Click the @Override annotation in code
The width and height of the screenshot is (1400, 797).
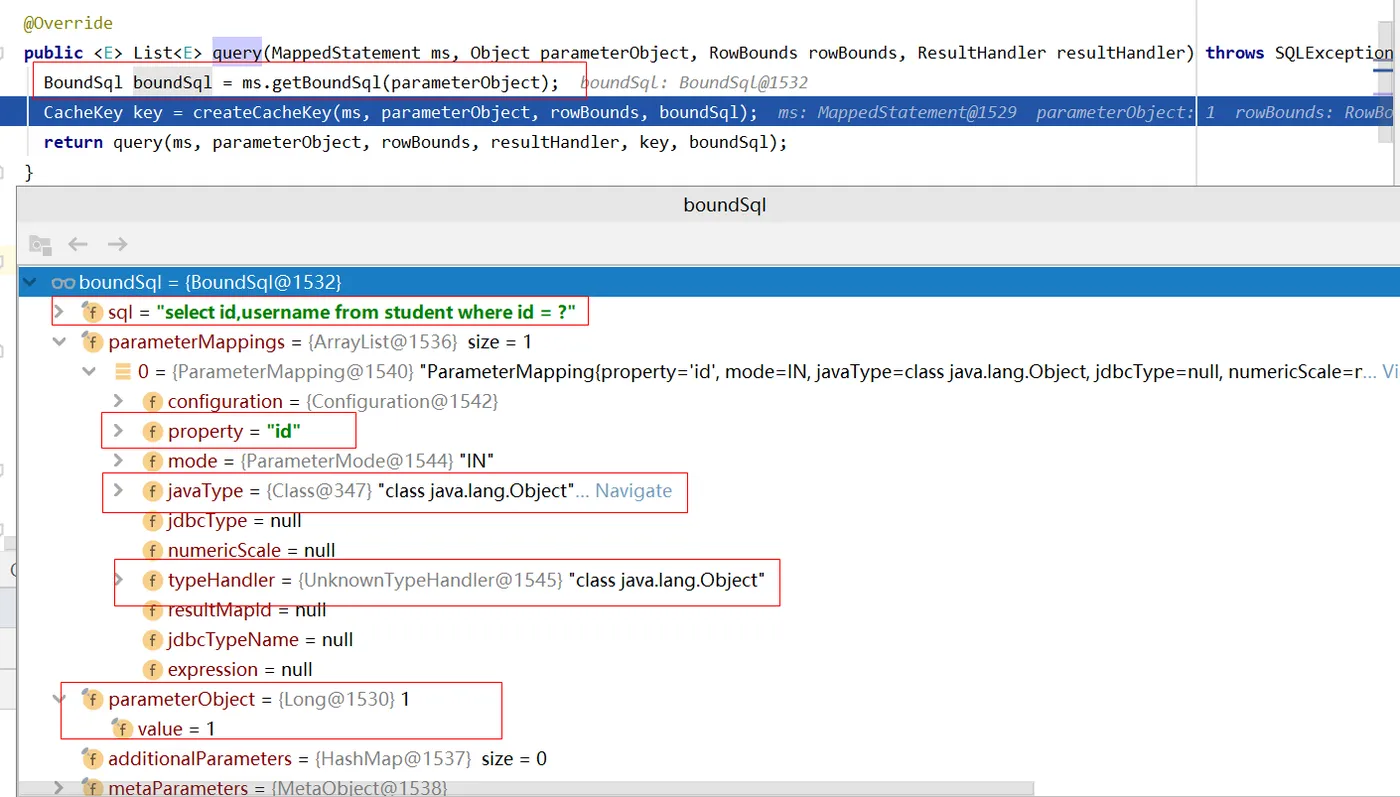68,22
